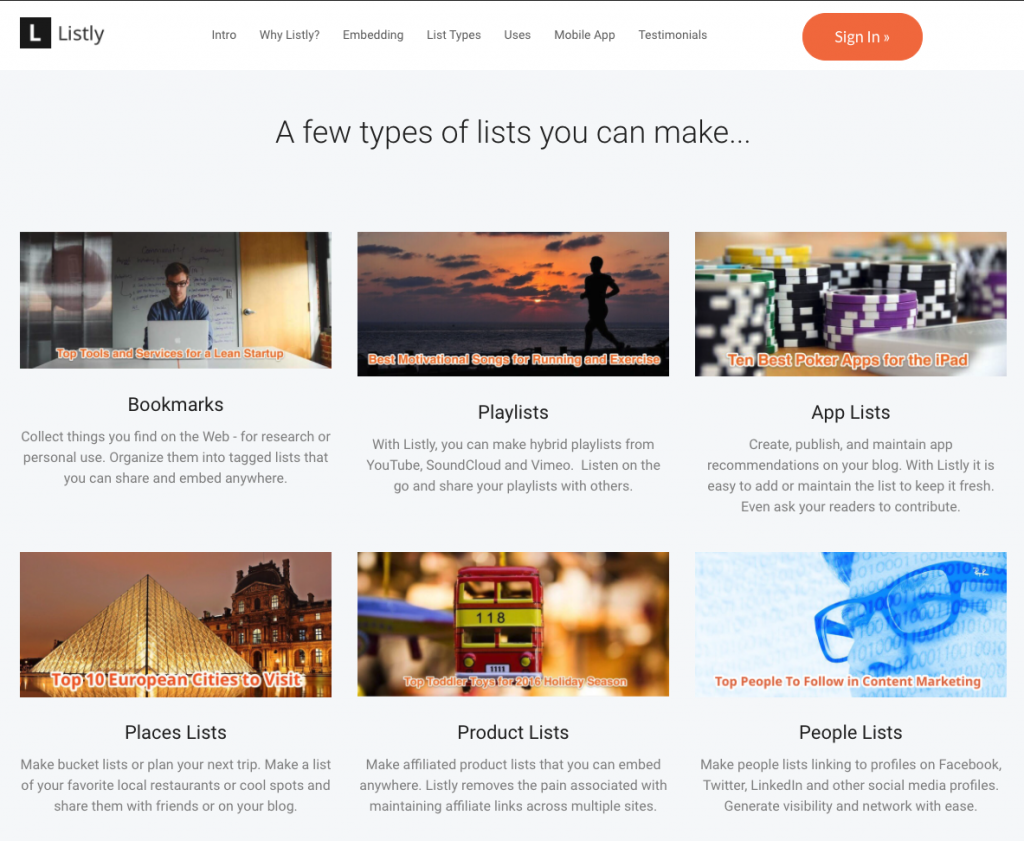Click the orange Sign In button
Image resolution: width=1024 pixels, height=841 pixels.
click(862, 37)
